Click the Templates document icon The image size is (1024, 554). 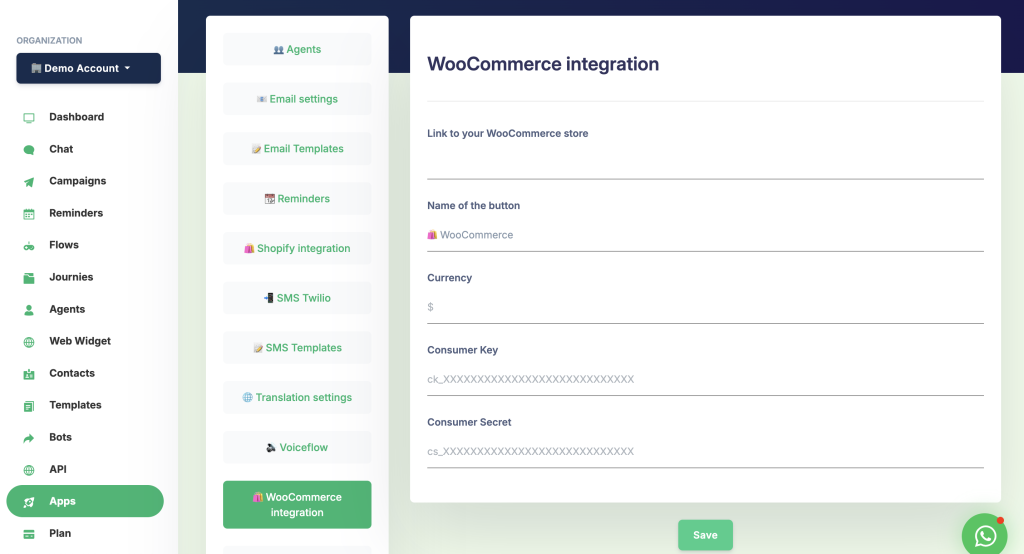pyautogui.click(x=29, y=406)
